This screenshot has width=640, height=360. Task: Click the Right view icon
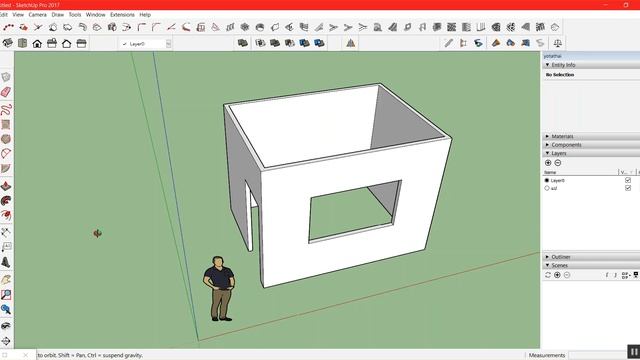(52, 43)
